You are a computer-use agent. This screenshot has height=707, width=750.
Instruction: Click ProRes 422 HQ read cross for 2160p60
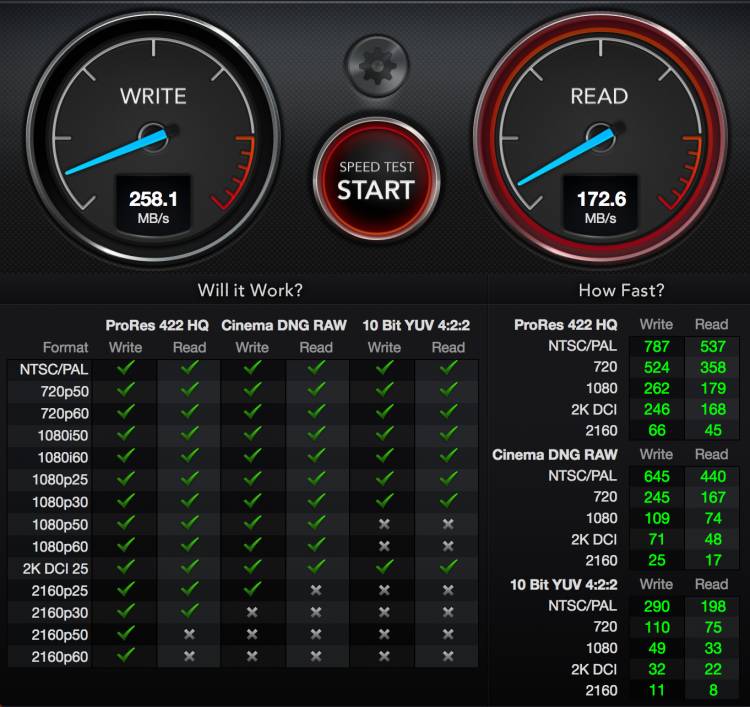189,656
